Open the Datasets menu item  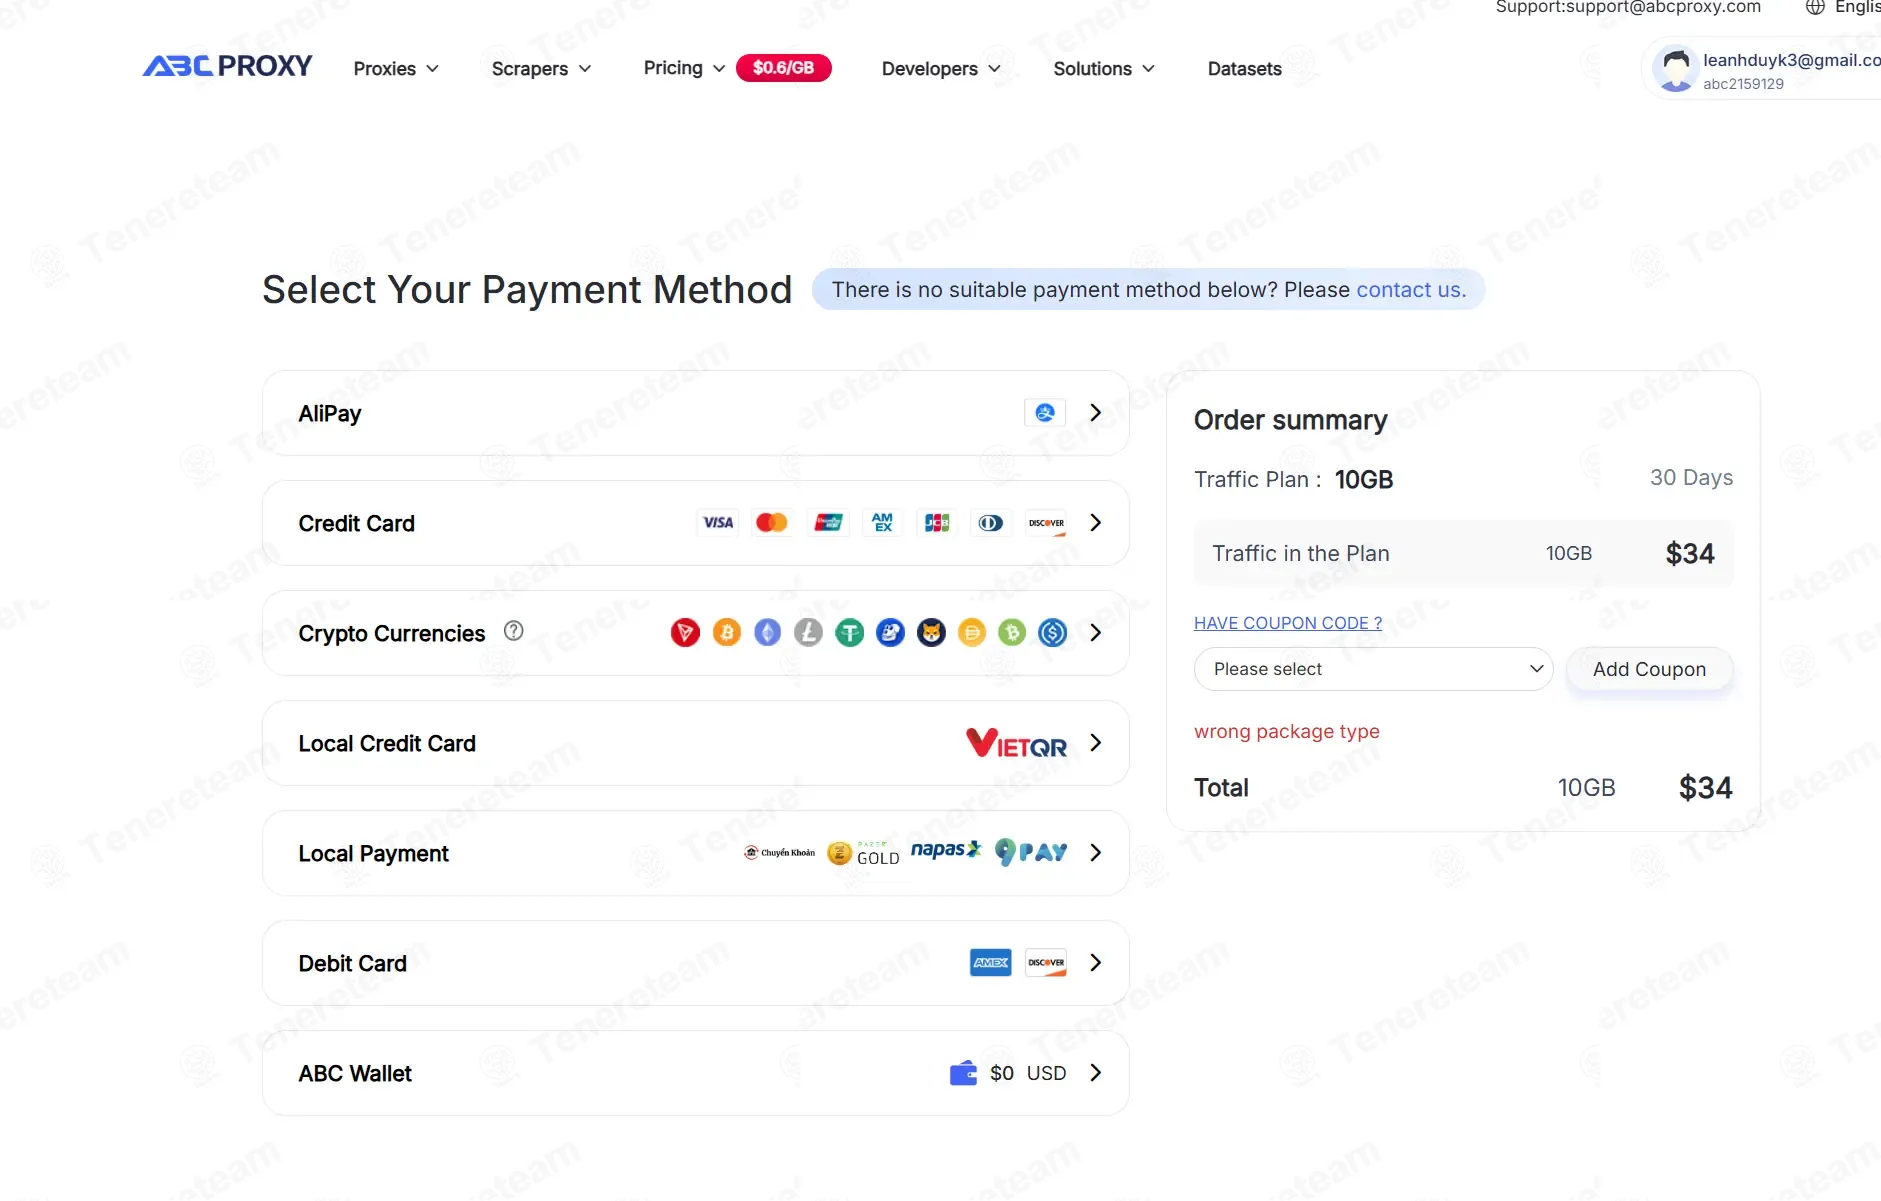tap(1244, 69)
